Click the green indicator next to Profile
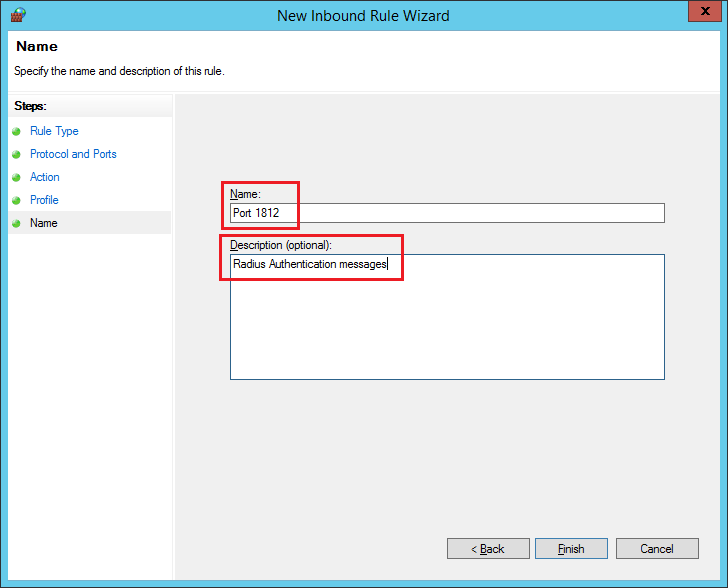Image resolution: width=728 pixels, height=588 pixels. coord(17,200)
